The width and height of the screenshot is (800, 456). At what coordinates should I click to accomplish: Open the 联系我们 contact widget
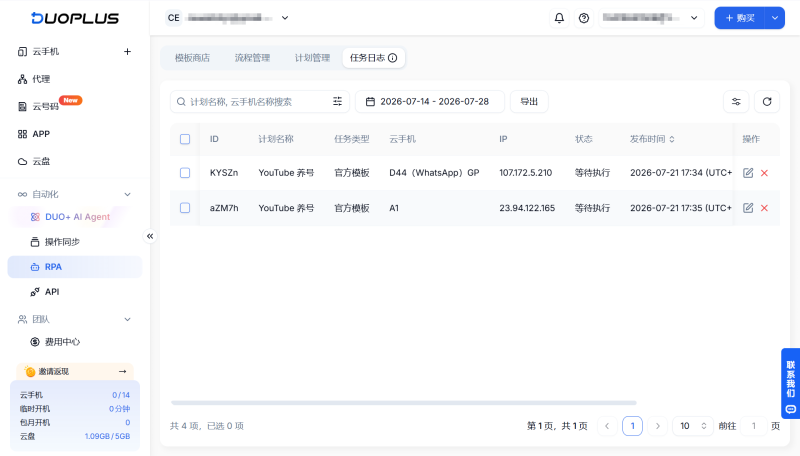coord(790,384)
